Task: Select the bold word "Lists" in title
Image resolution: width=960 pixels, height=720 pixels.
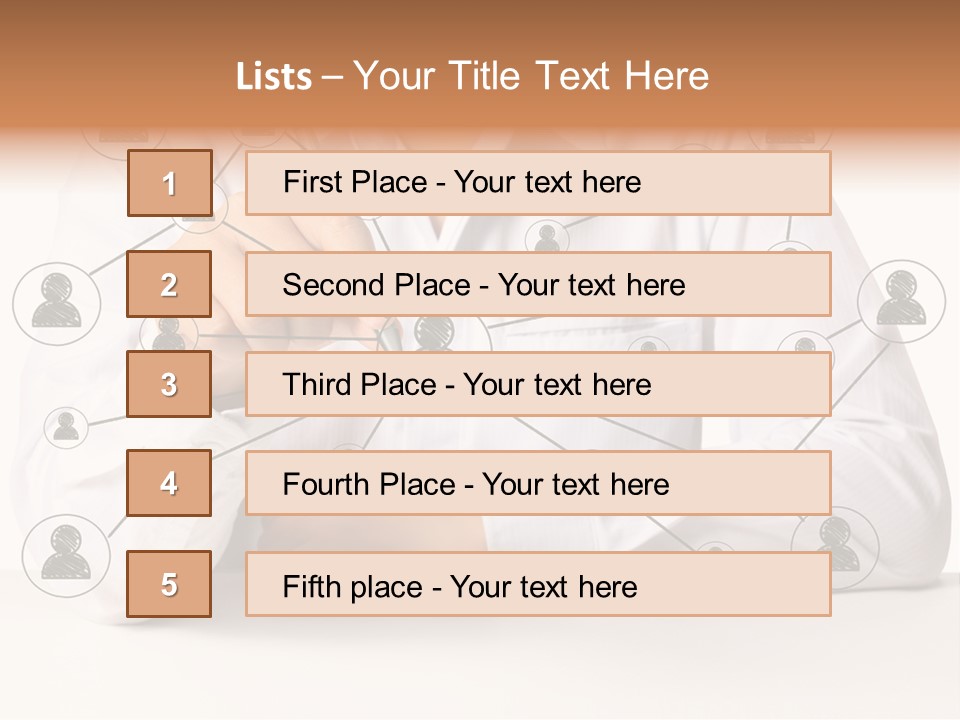Action: click(x=274, y=77)
